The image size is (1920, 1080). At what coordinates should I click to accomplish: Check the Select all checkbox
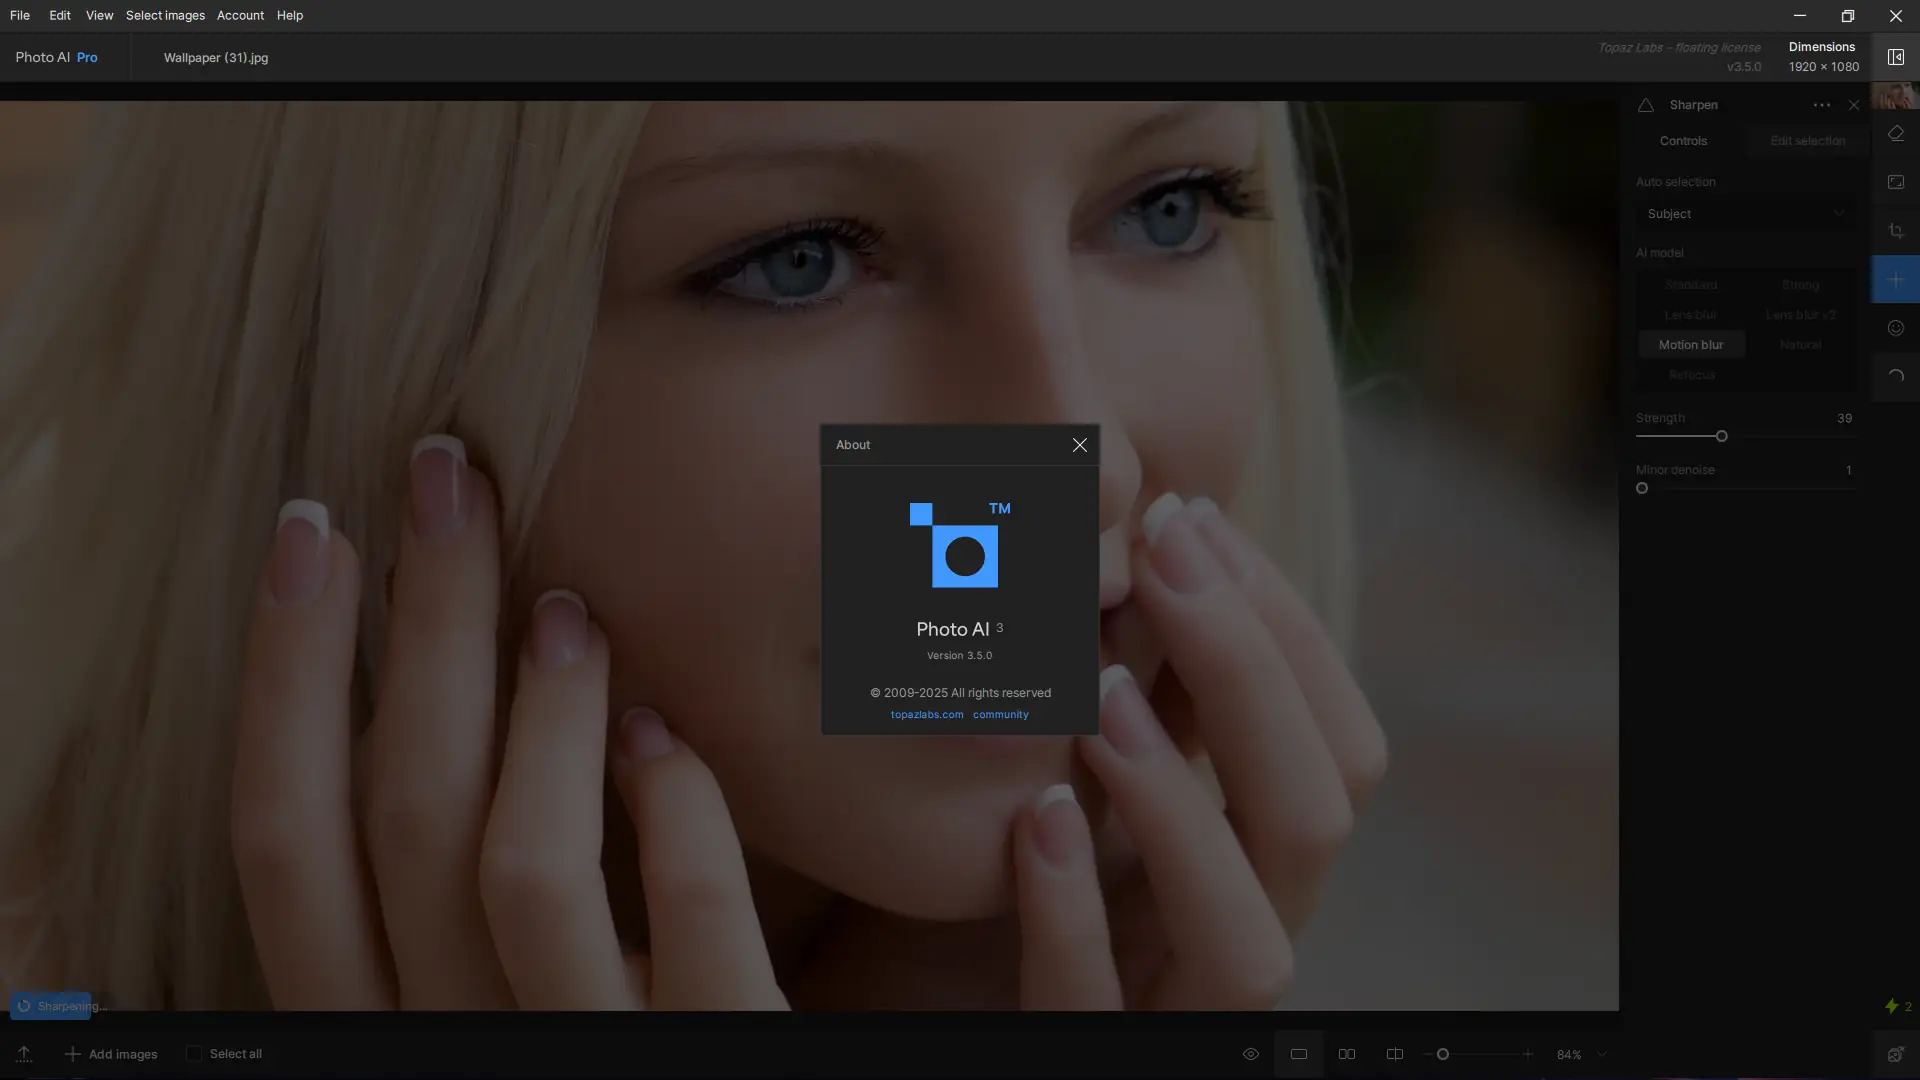tap(194, 1054)
